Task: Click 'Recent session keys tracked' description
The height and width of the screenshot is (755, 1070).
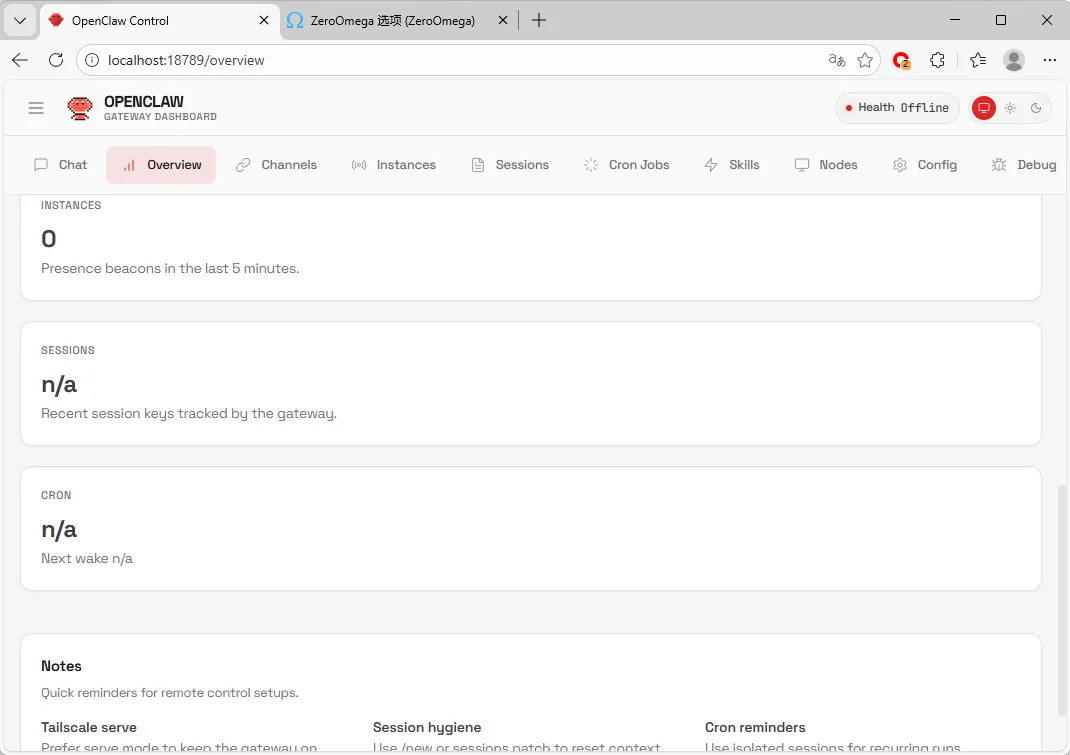Action: click(189, 414)
